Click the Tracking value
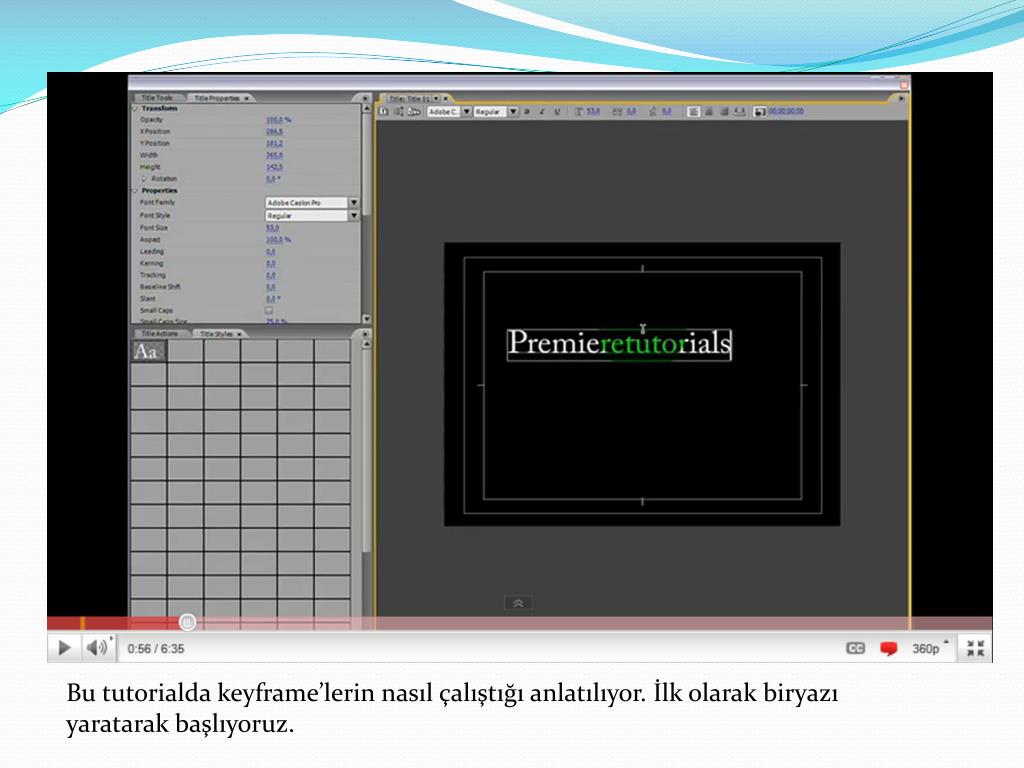This screenshot has width=1024, height=768. point(270,275)
